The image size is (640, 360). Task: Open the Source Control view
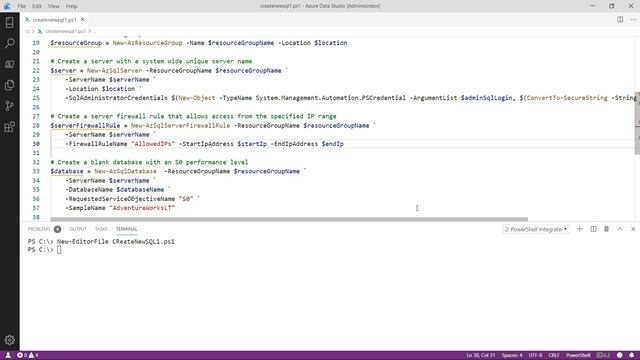pyautogui.click(x=9, y=106)
